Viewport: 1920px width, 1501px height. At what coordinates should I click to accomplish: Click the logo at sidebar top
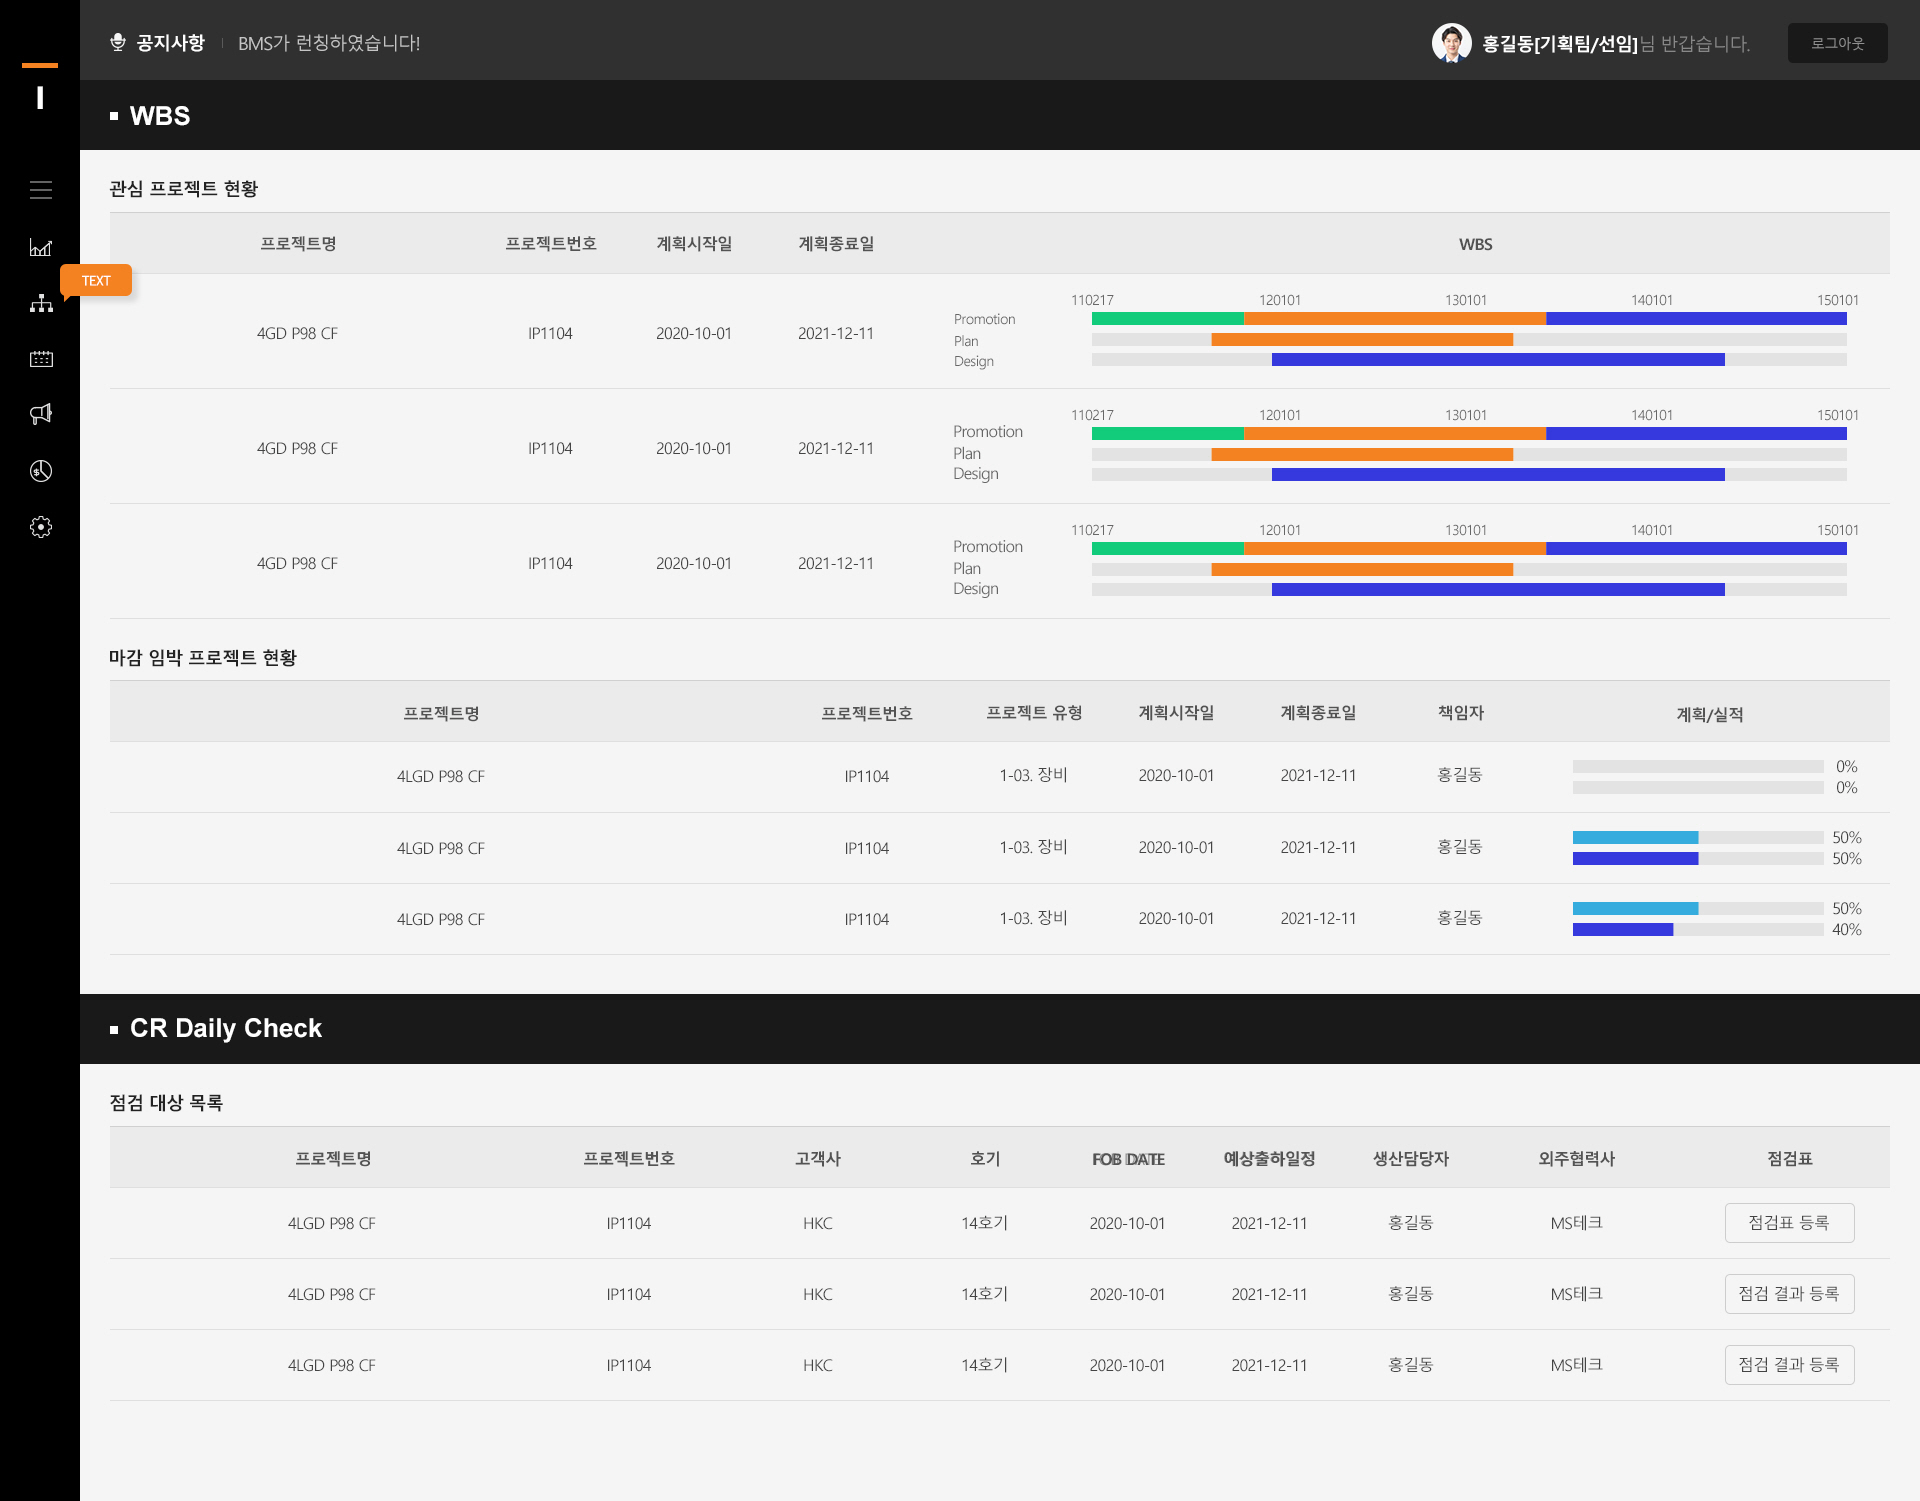40,88
